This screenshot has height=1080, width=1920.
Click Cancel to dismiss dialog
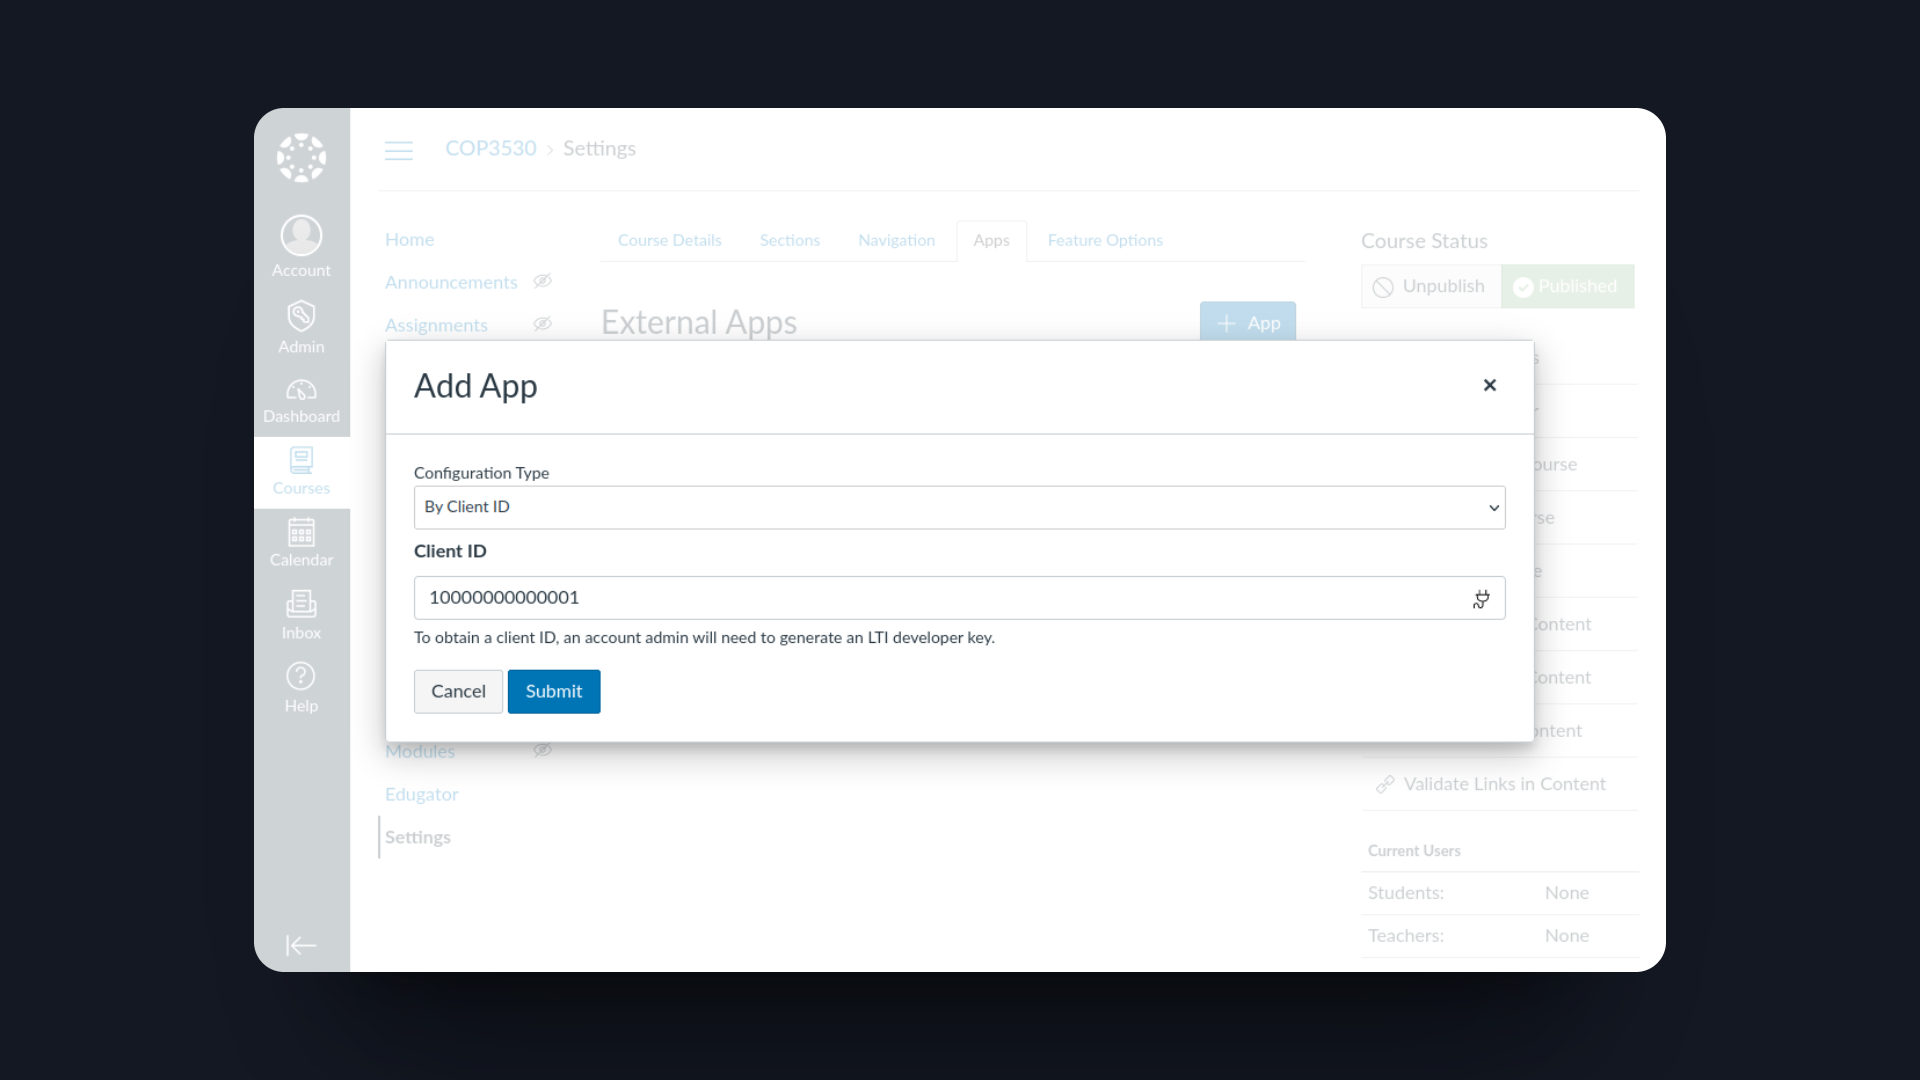pyautogui.click(x=459, y=691)
